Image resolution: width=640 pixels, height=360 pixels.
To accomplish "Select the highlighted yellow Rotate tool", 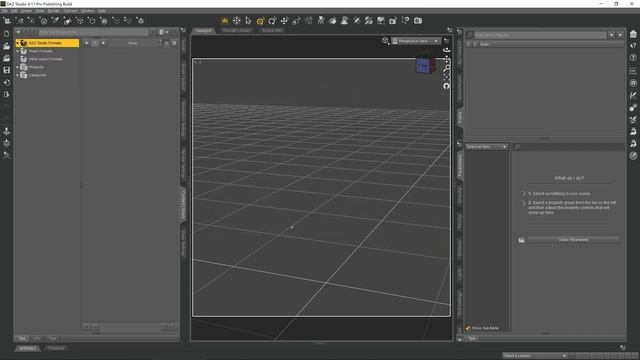I will point(260,20).
